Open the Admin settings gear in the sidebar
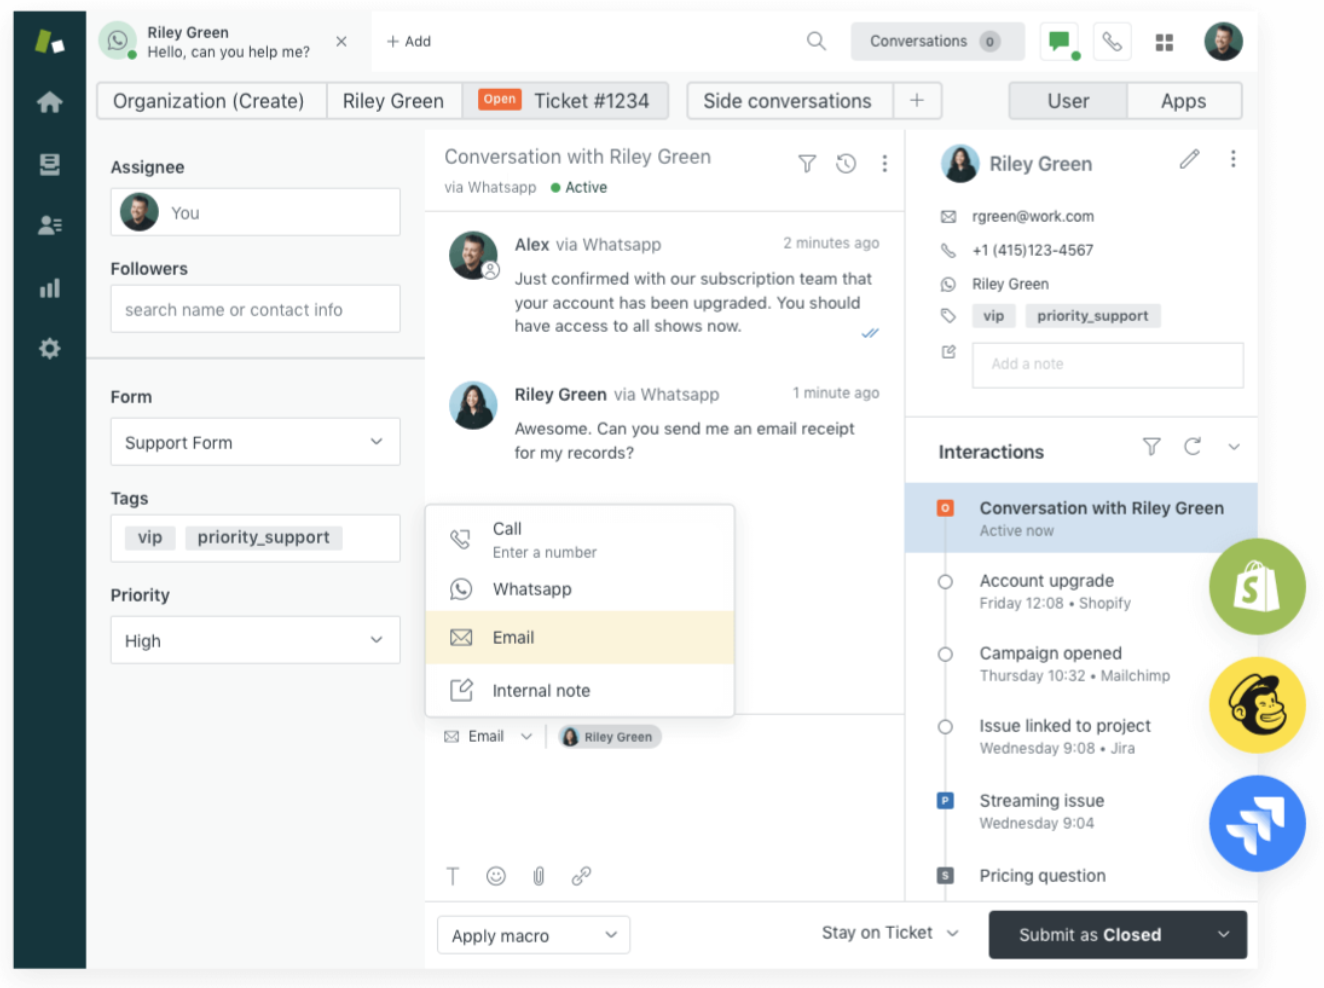Image resolution: width=1324 pixels, height=988 pixels. tap(49, 348)
